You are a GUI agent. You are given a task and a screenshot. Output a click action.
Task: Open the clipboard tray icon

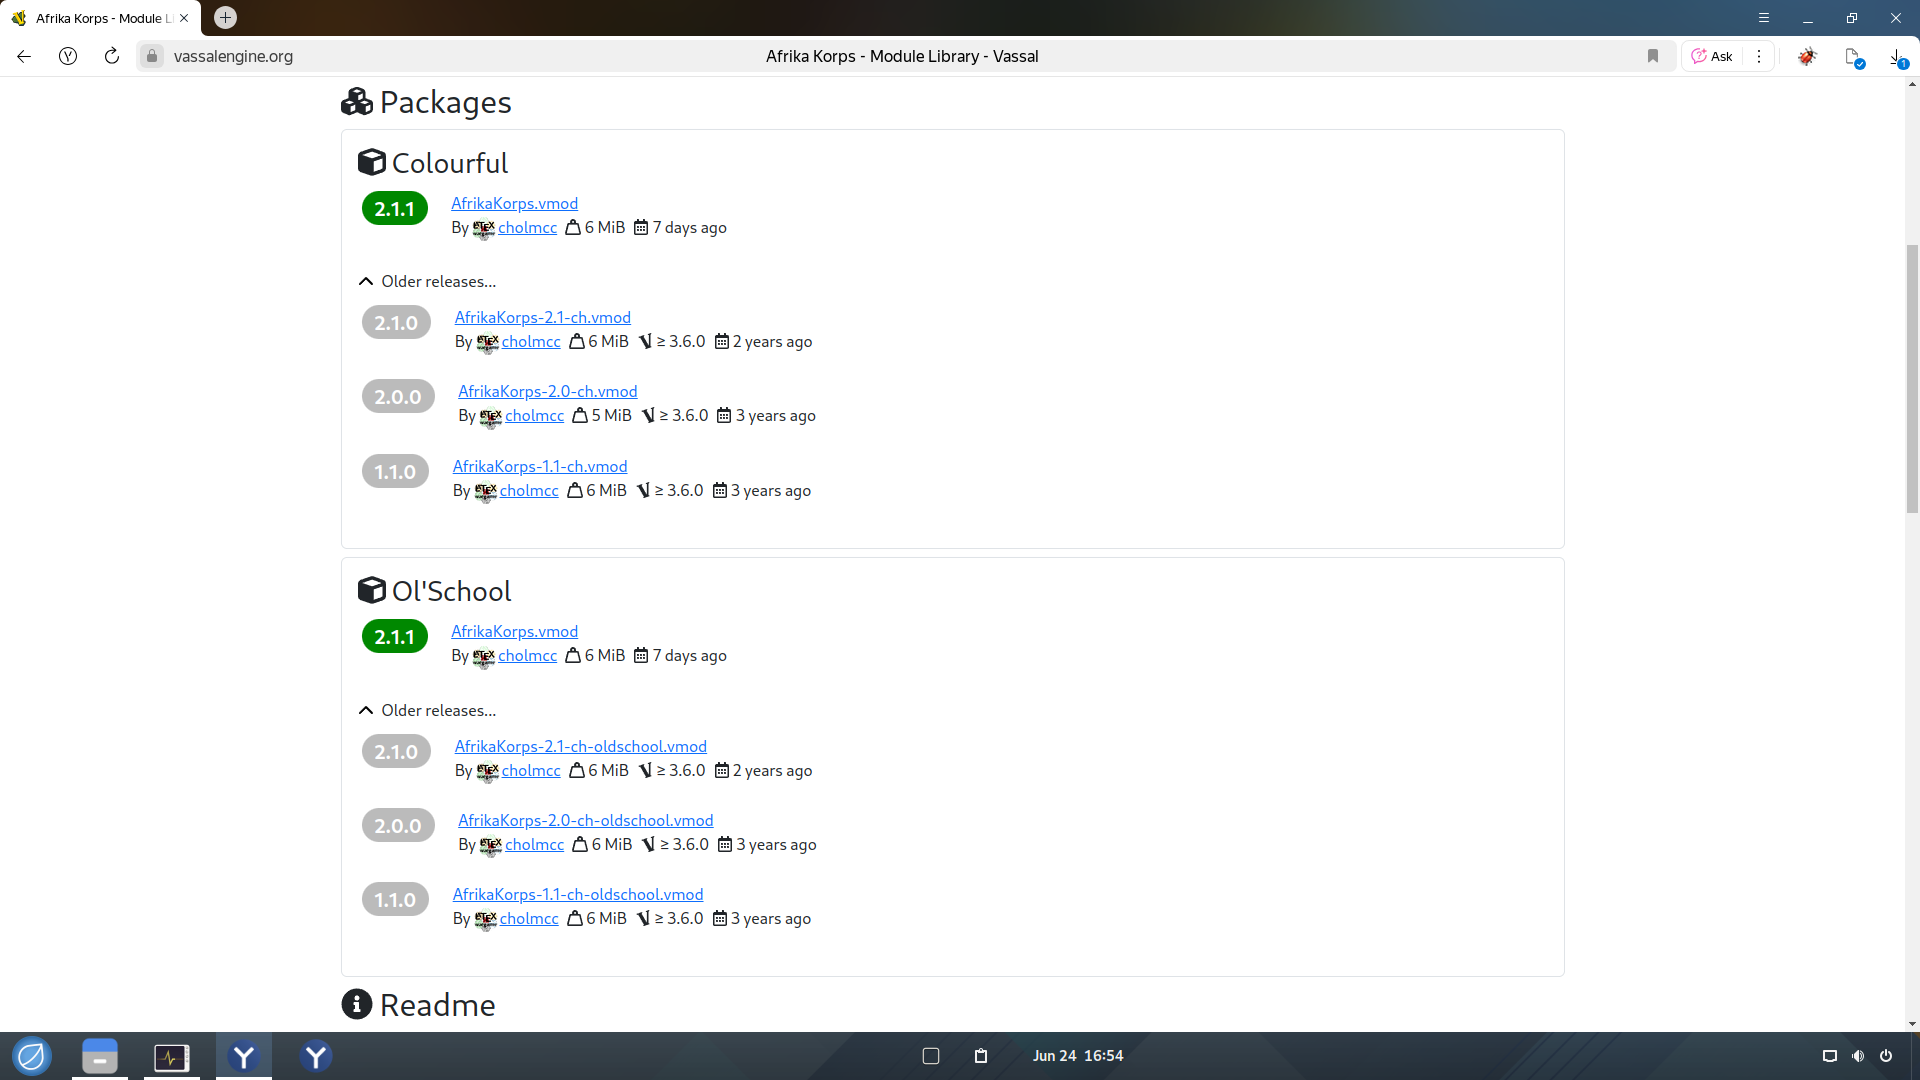(981, 1056)
